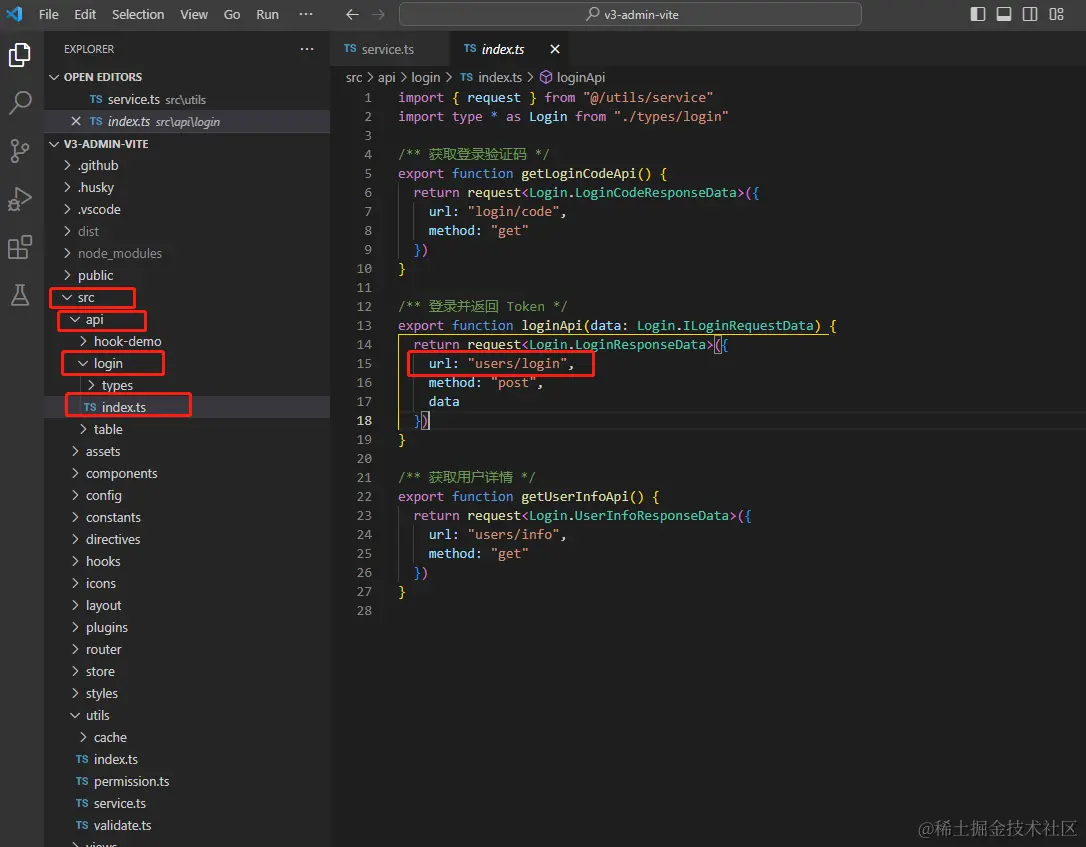Click the Customize Layout icon
Screen dimensions: 1086x847
click(1056, 14)
